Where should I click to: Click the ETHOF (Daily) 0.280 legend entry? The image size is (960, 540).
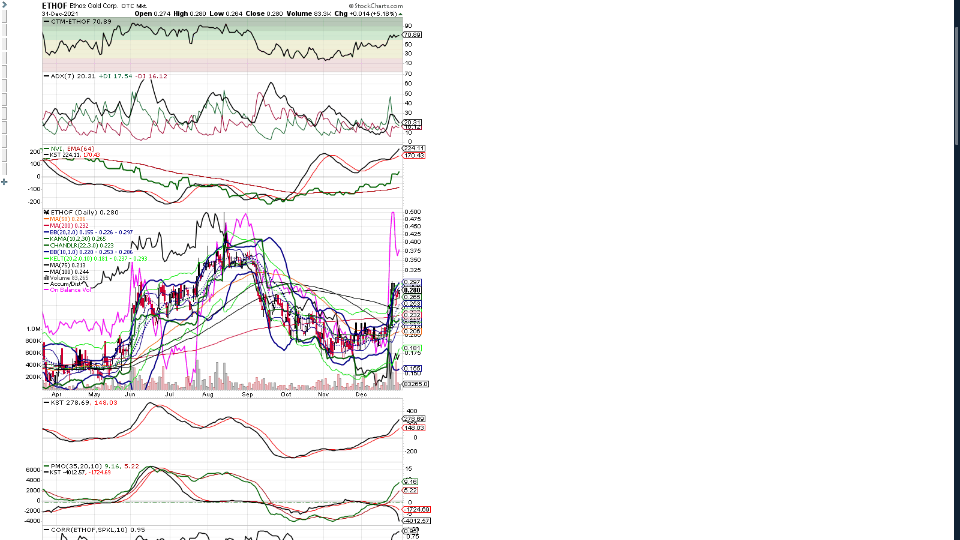pos(84,212)
